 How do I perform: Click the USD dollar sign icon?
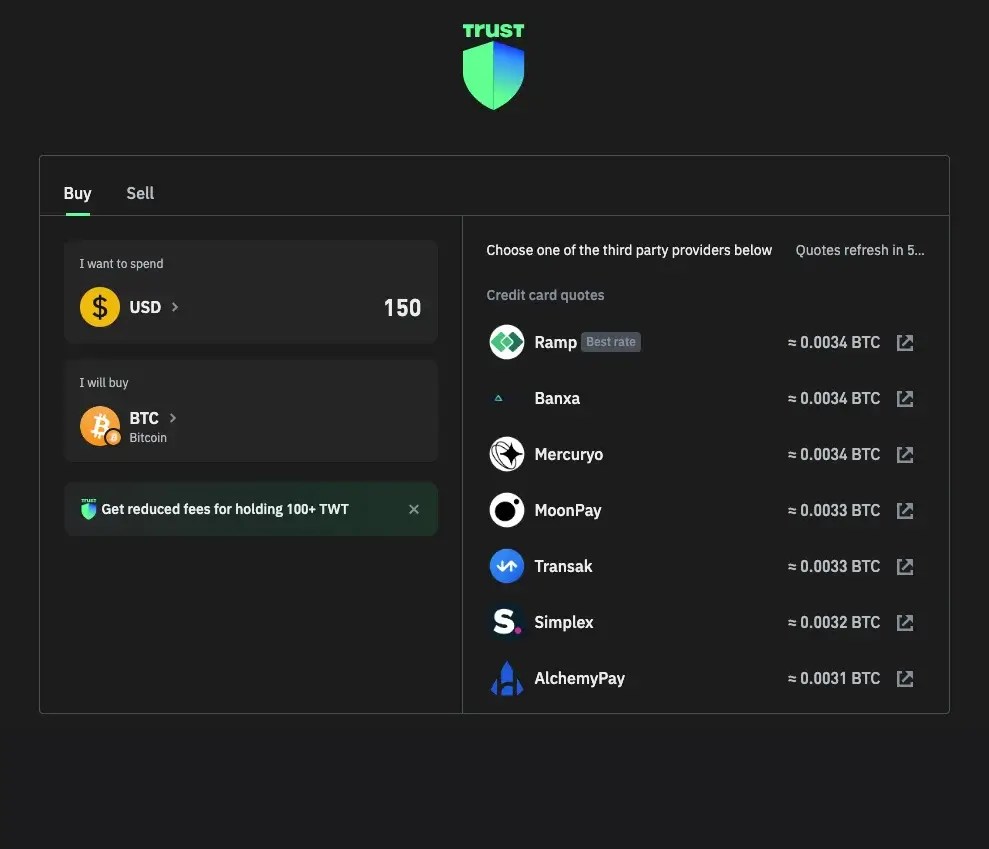(x=99, y=307)
